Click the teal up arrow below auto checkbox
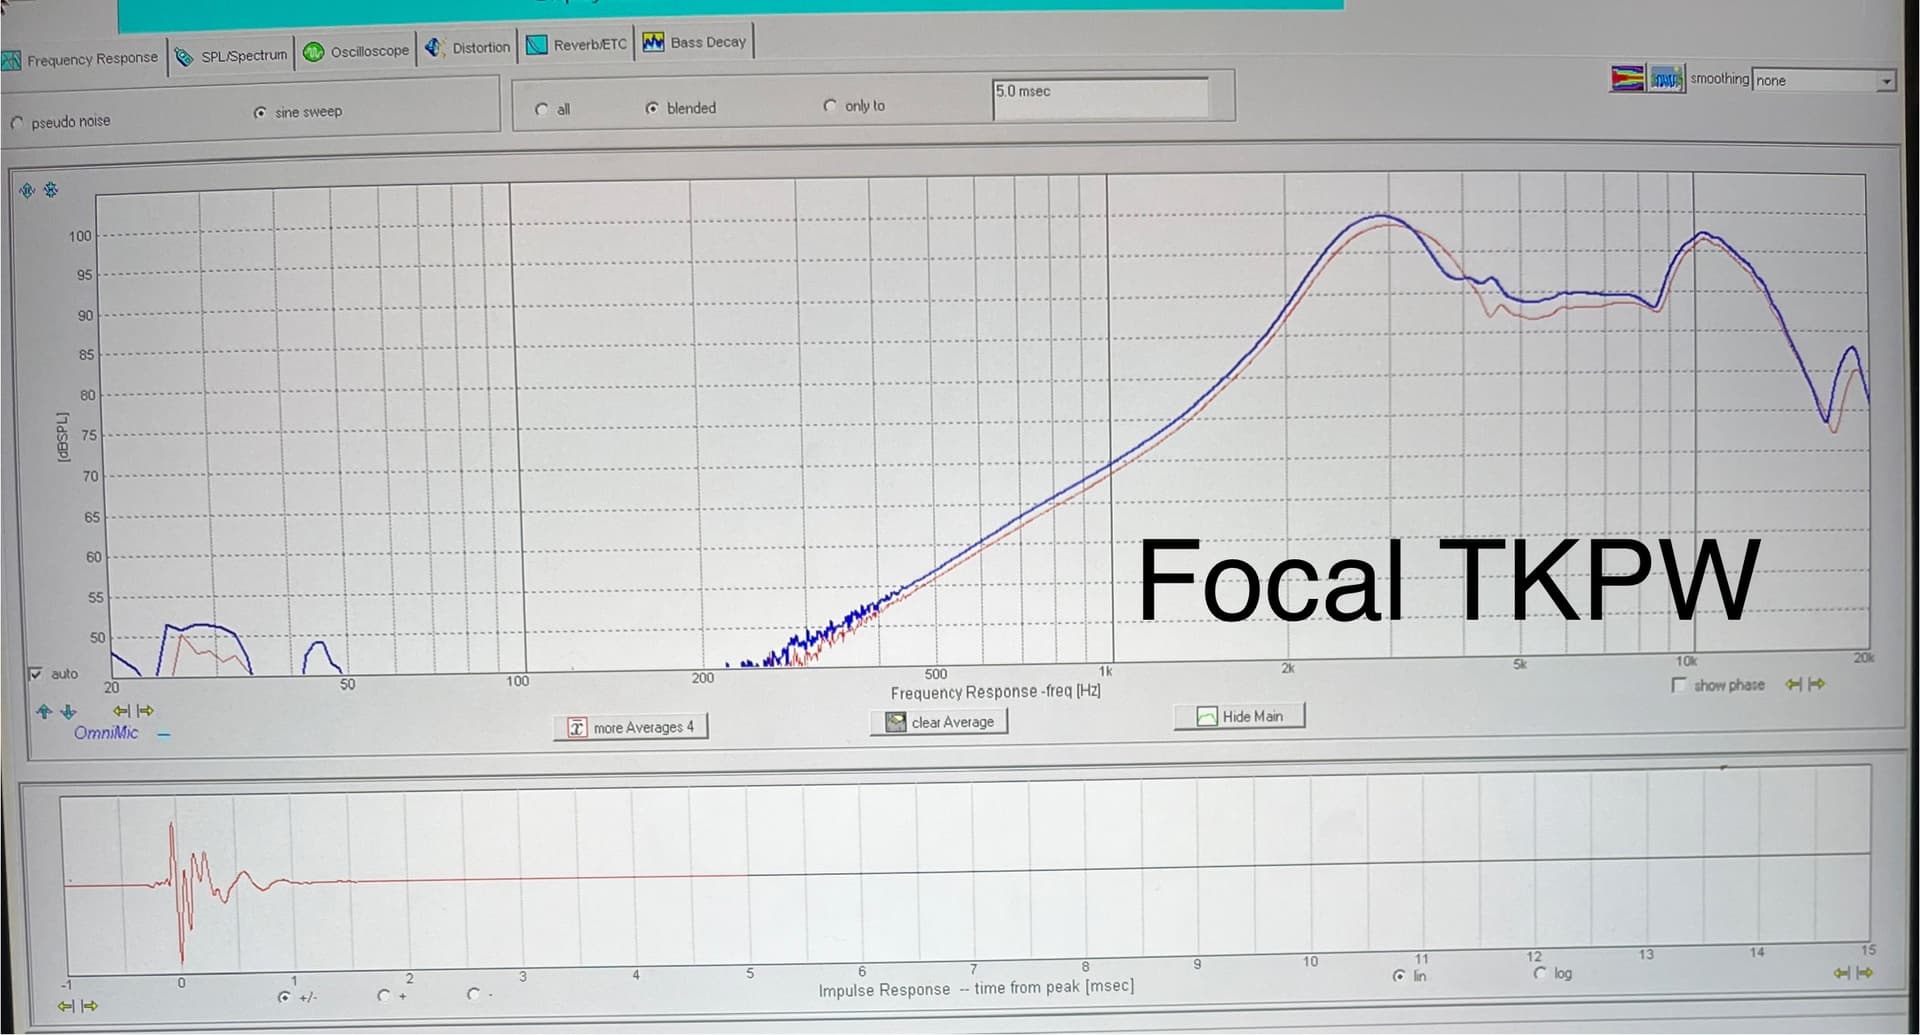Image resolution: width=1920 pixels, height=1035 pixels. tap(43, 712)
